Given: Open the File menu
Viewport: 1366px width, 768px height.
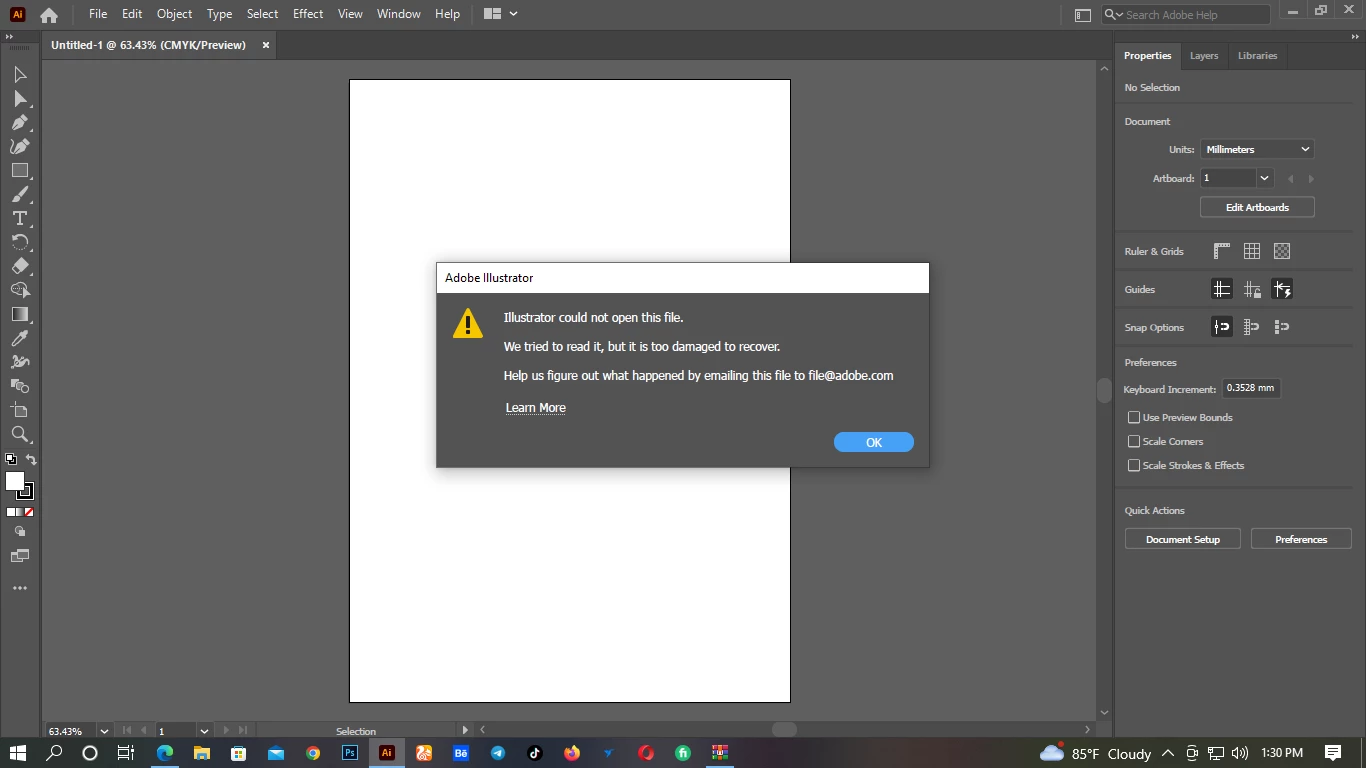Looking at the screenshot, I should [98, 14].
